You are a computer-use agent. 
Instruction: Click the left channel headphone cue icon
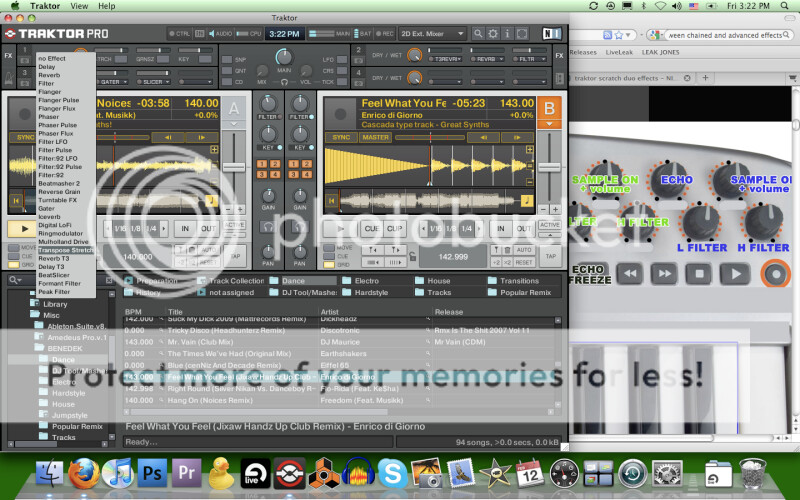(267, 227)
